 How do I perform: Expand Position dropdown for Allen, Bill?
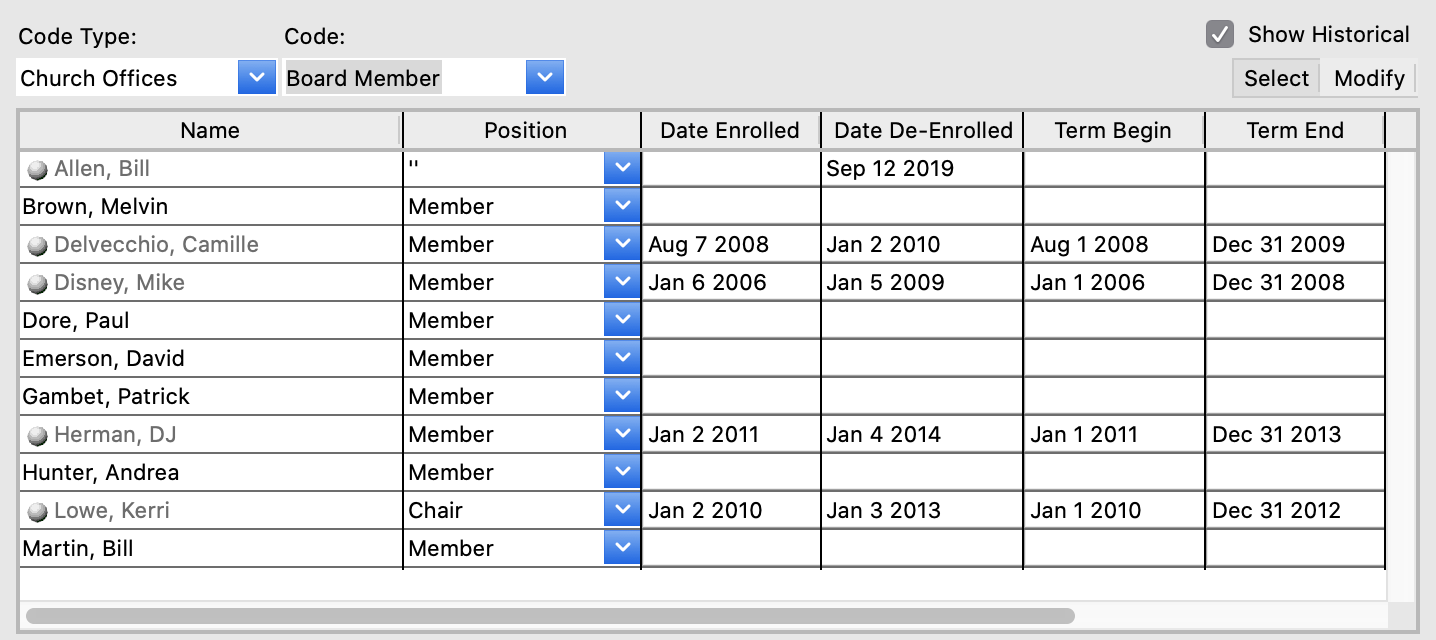pyautogui.click(x=621, y=168)
